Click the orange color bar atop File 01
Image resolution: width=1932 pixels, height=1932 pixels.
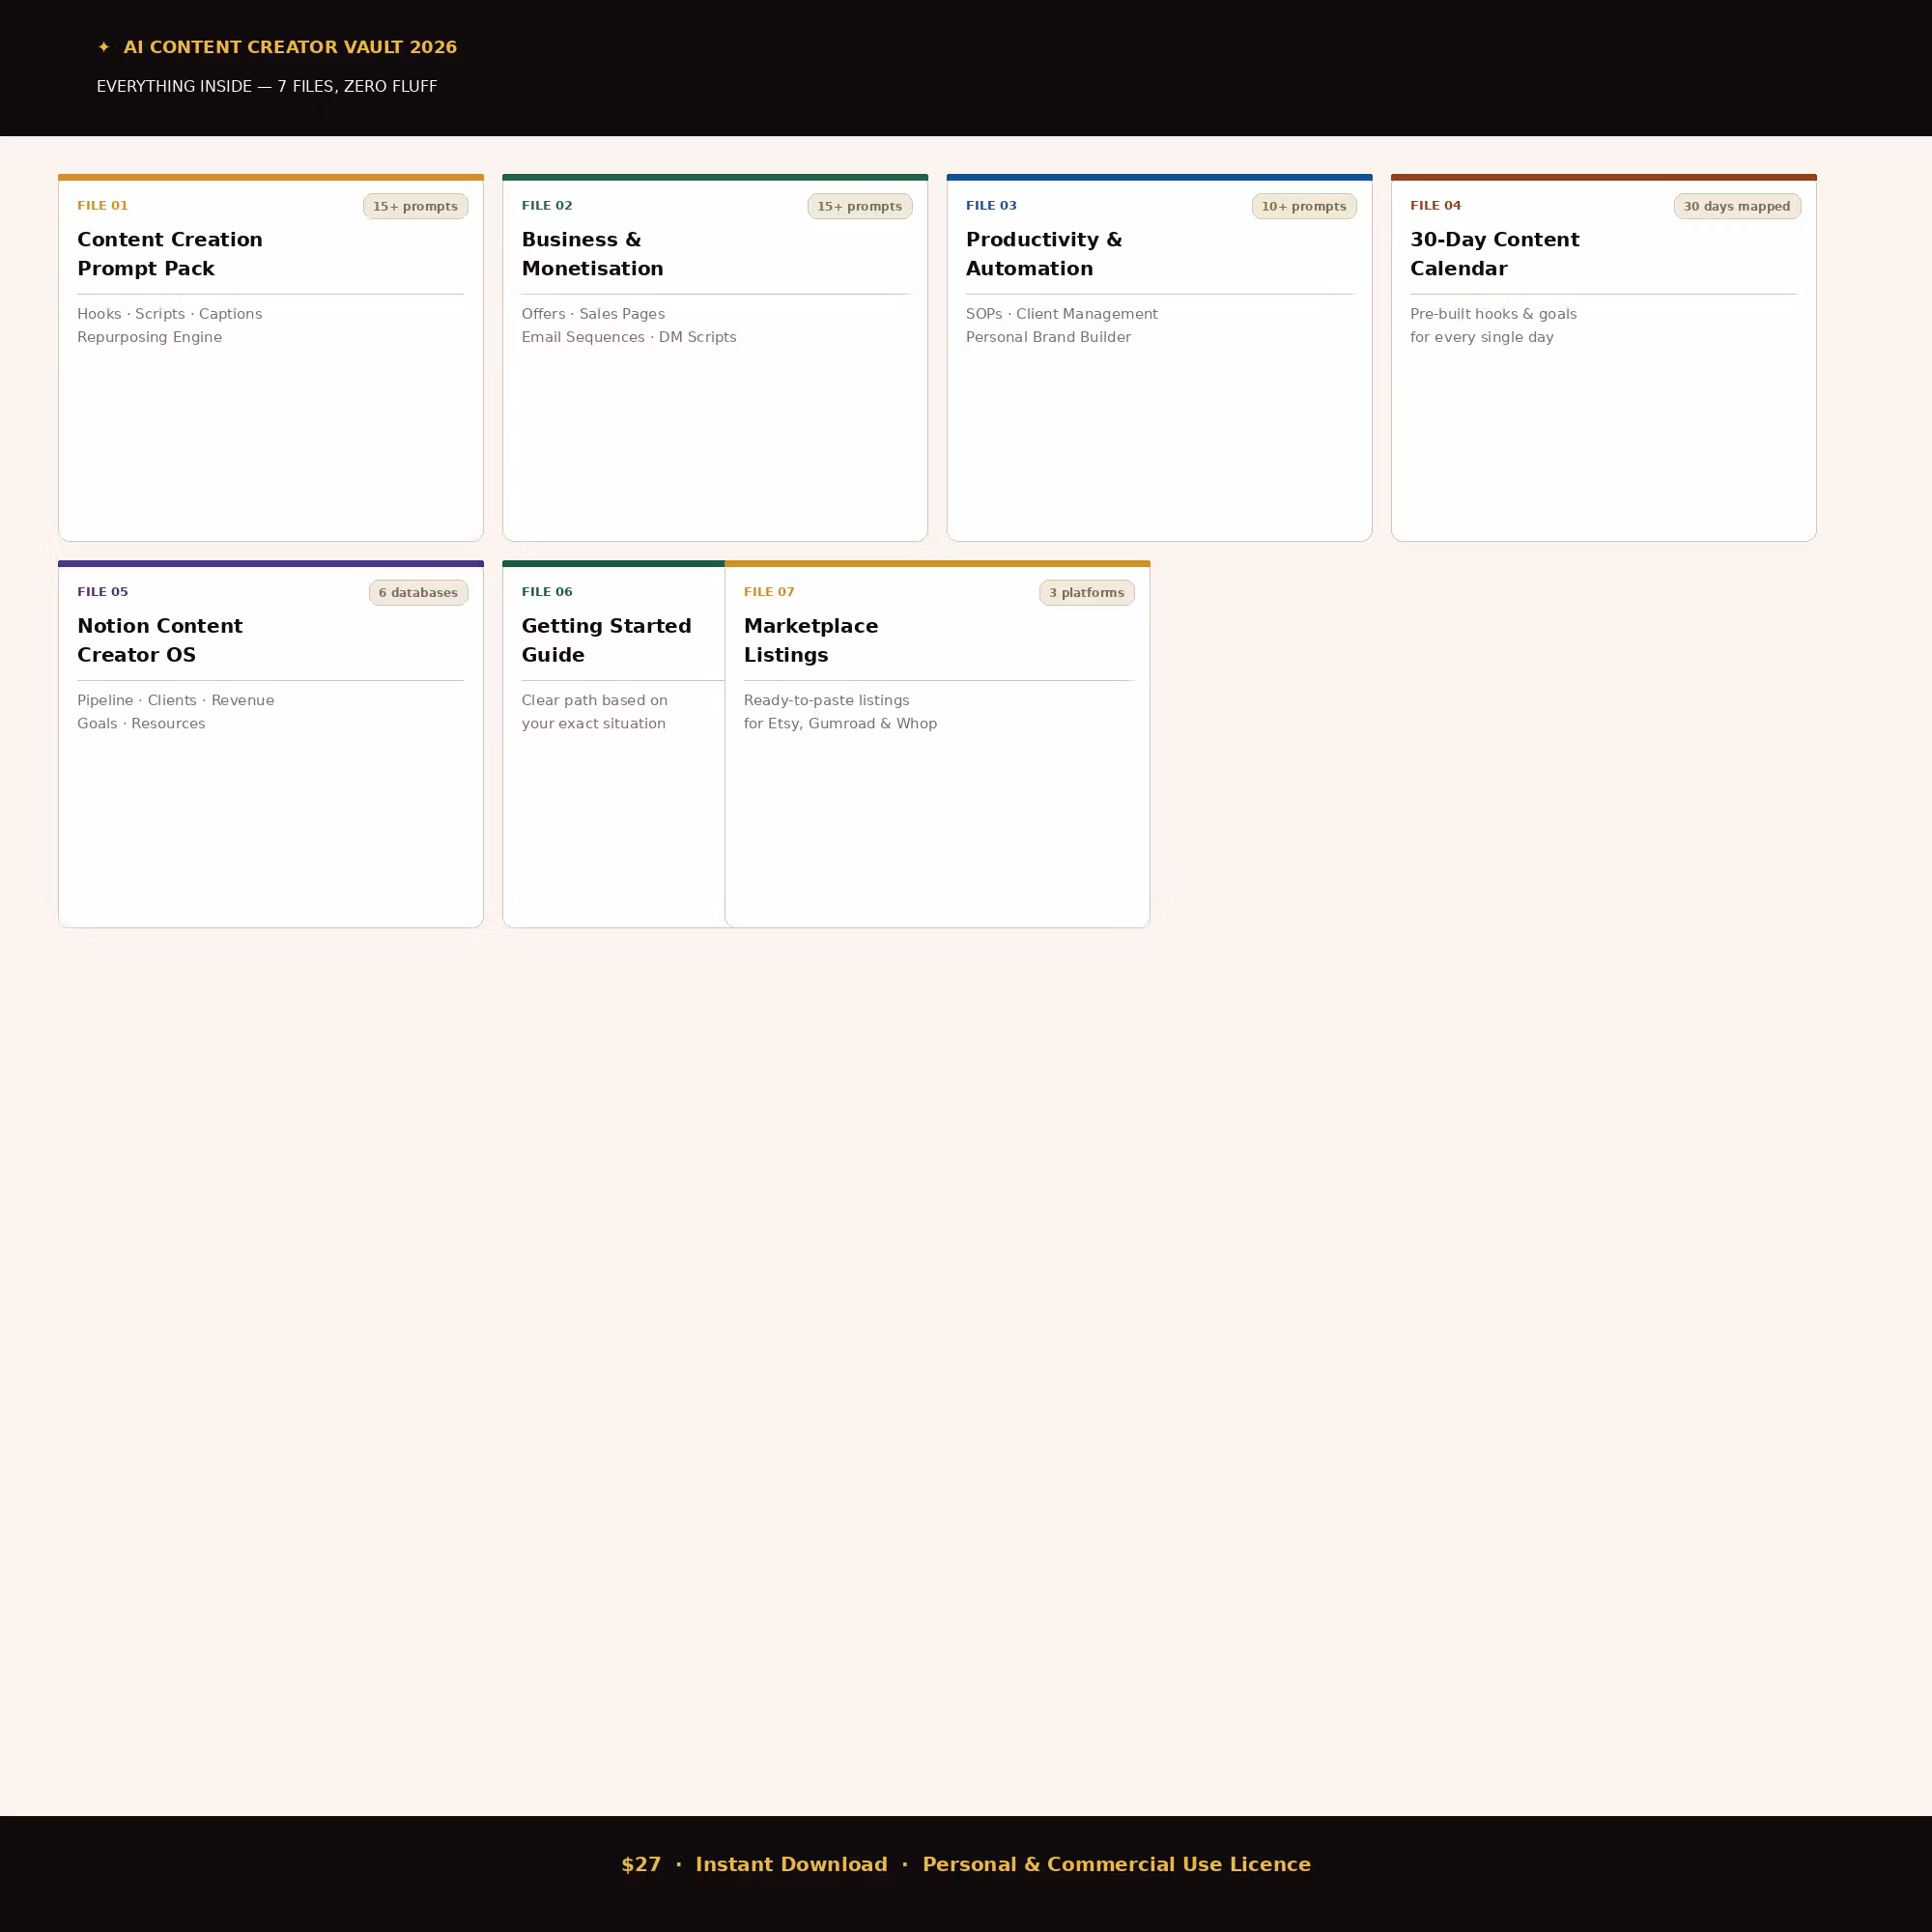pos(271,177)
